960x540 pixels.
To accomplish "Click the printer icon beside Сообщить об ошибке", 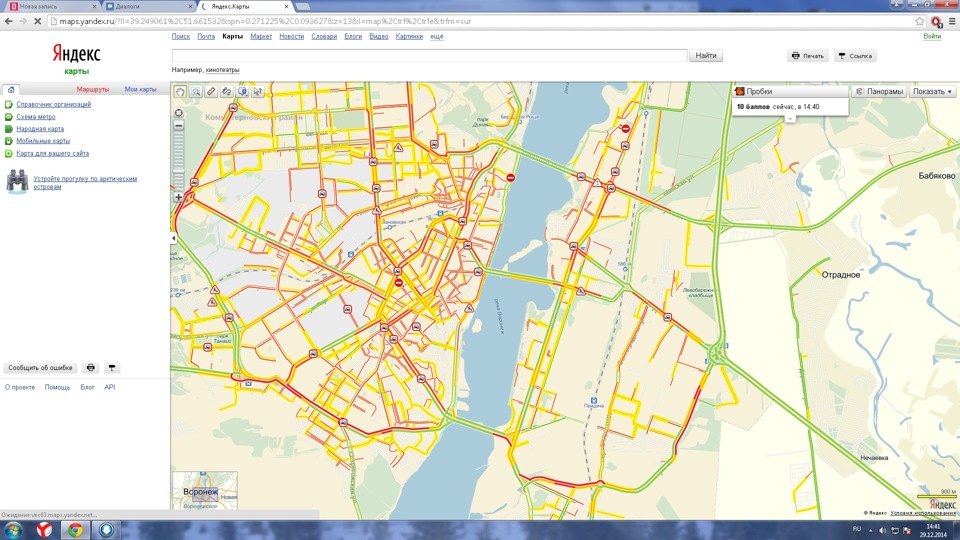I will [x=91, y=368].
